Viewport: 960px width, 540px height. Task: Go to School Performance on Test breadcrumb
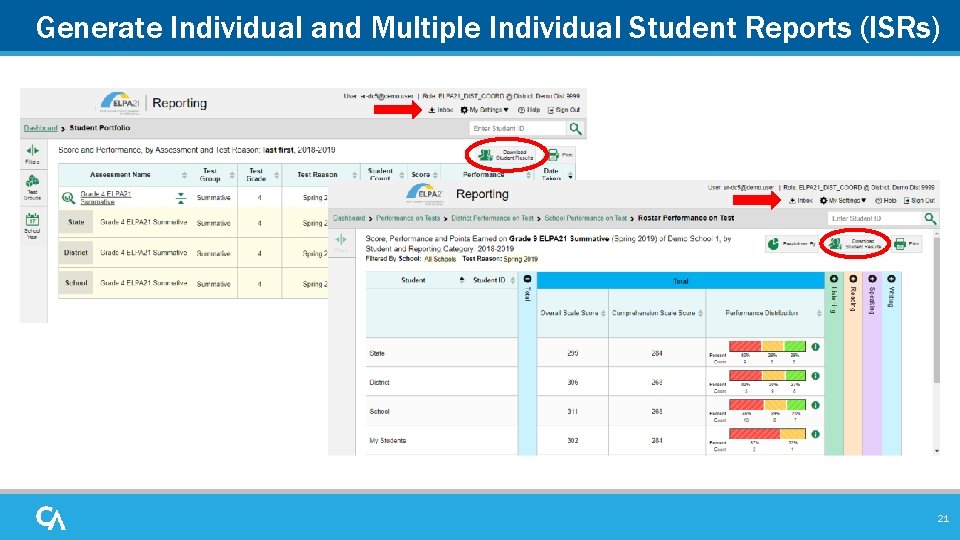click(x=585, y=219)
